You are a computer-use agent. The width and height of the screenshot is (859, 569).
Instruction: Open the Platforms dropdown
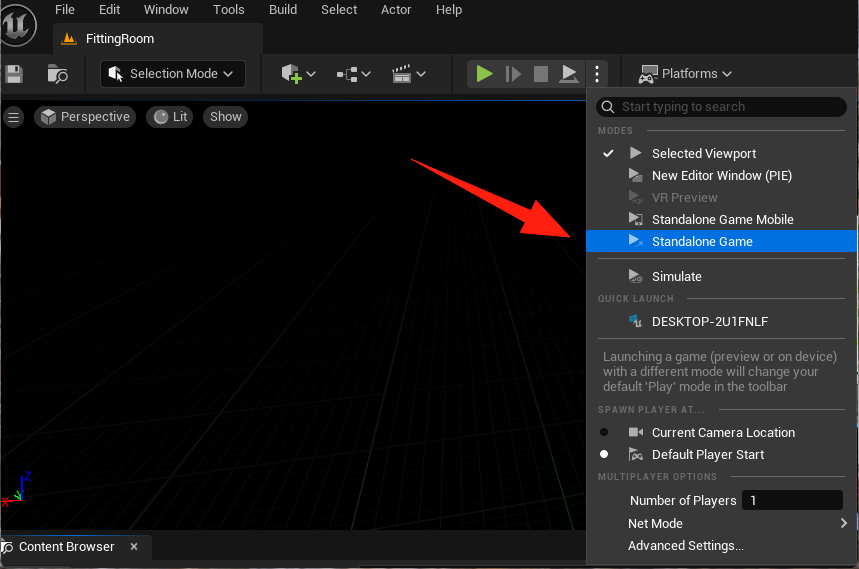[685, 73]
